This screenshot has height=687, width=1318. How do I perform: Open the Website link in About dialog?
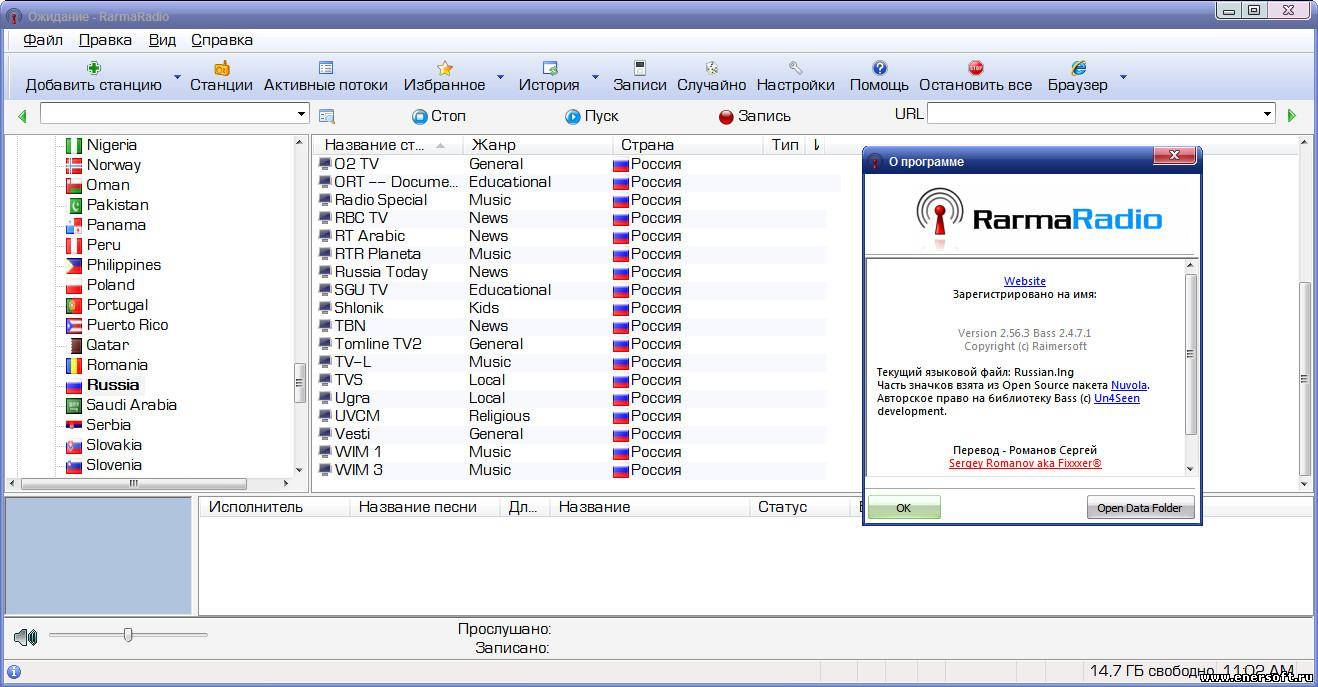(1025, 281)
